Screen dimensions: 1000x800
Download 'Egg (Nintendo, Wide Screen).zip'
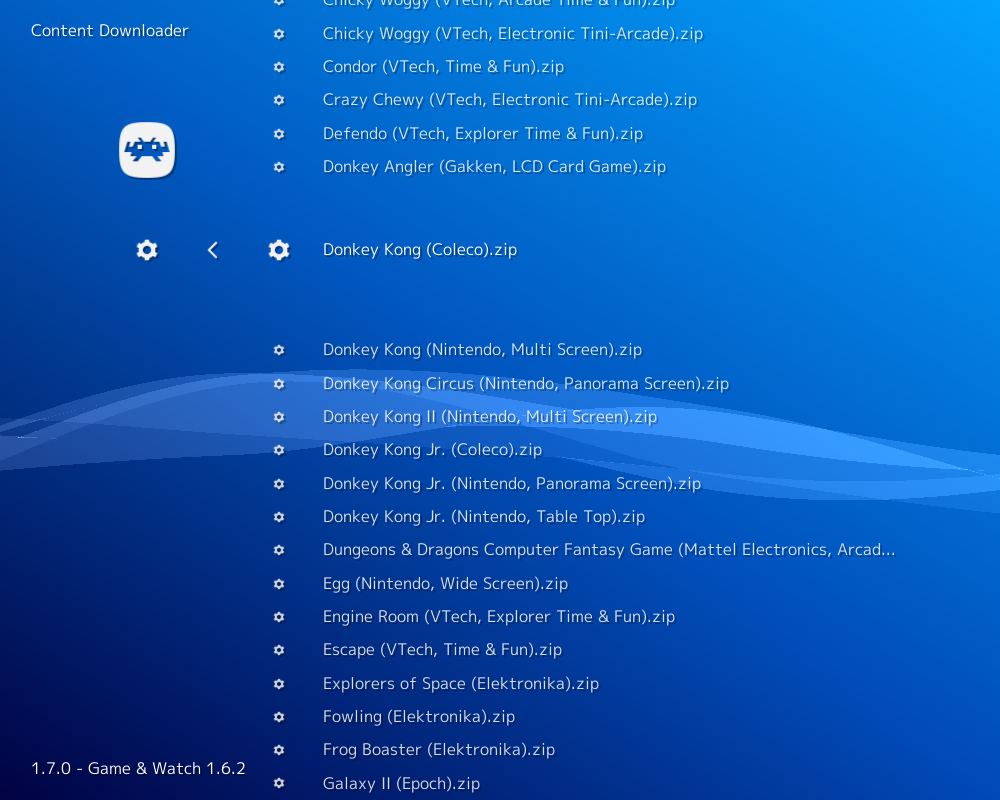[445, 584]
